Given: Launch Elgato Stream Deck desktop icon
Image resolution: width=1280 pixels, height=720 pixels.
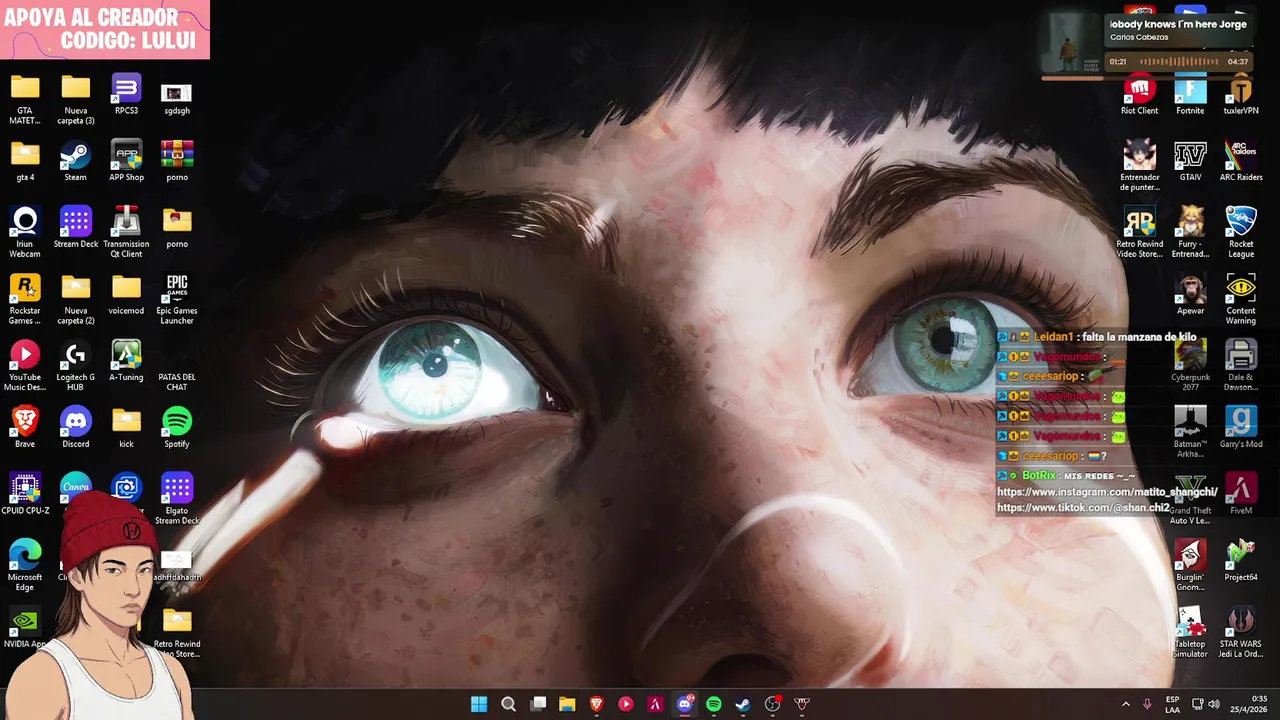Looking at the screenshot, I should point(177,500).
